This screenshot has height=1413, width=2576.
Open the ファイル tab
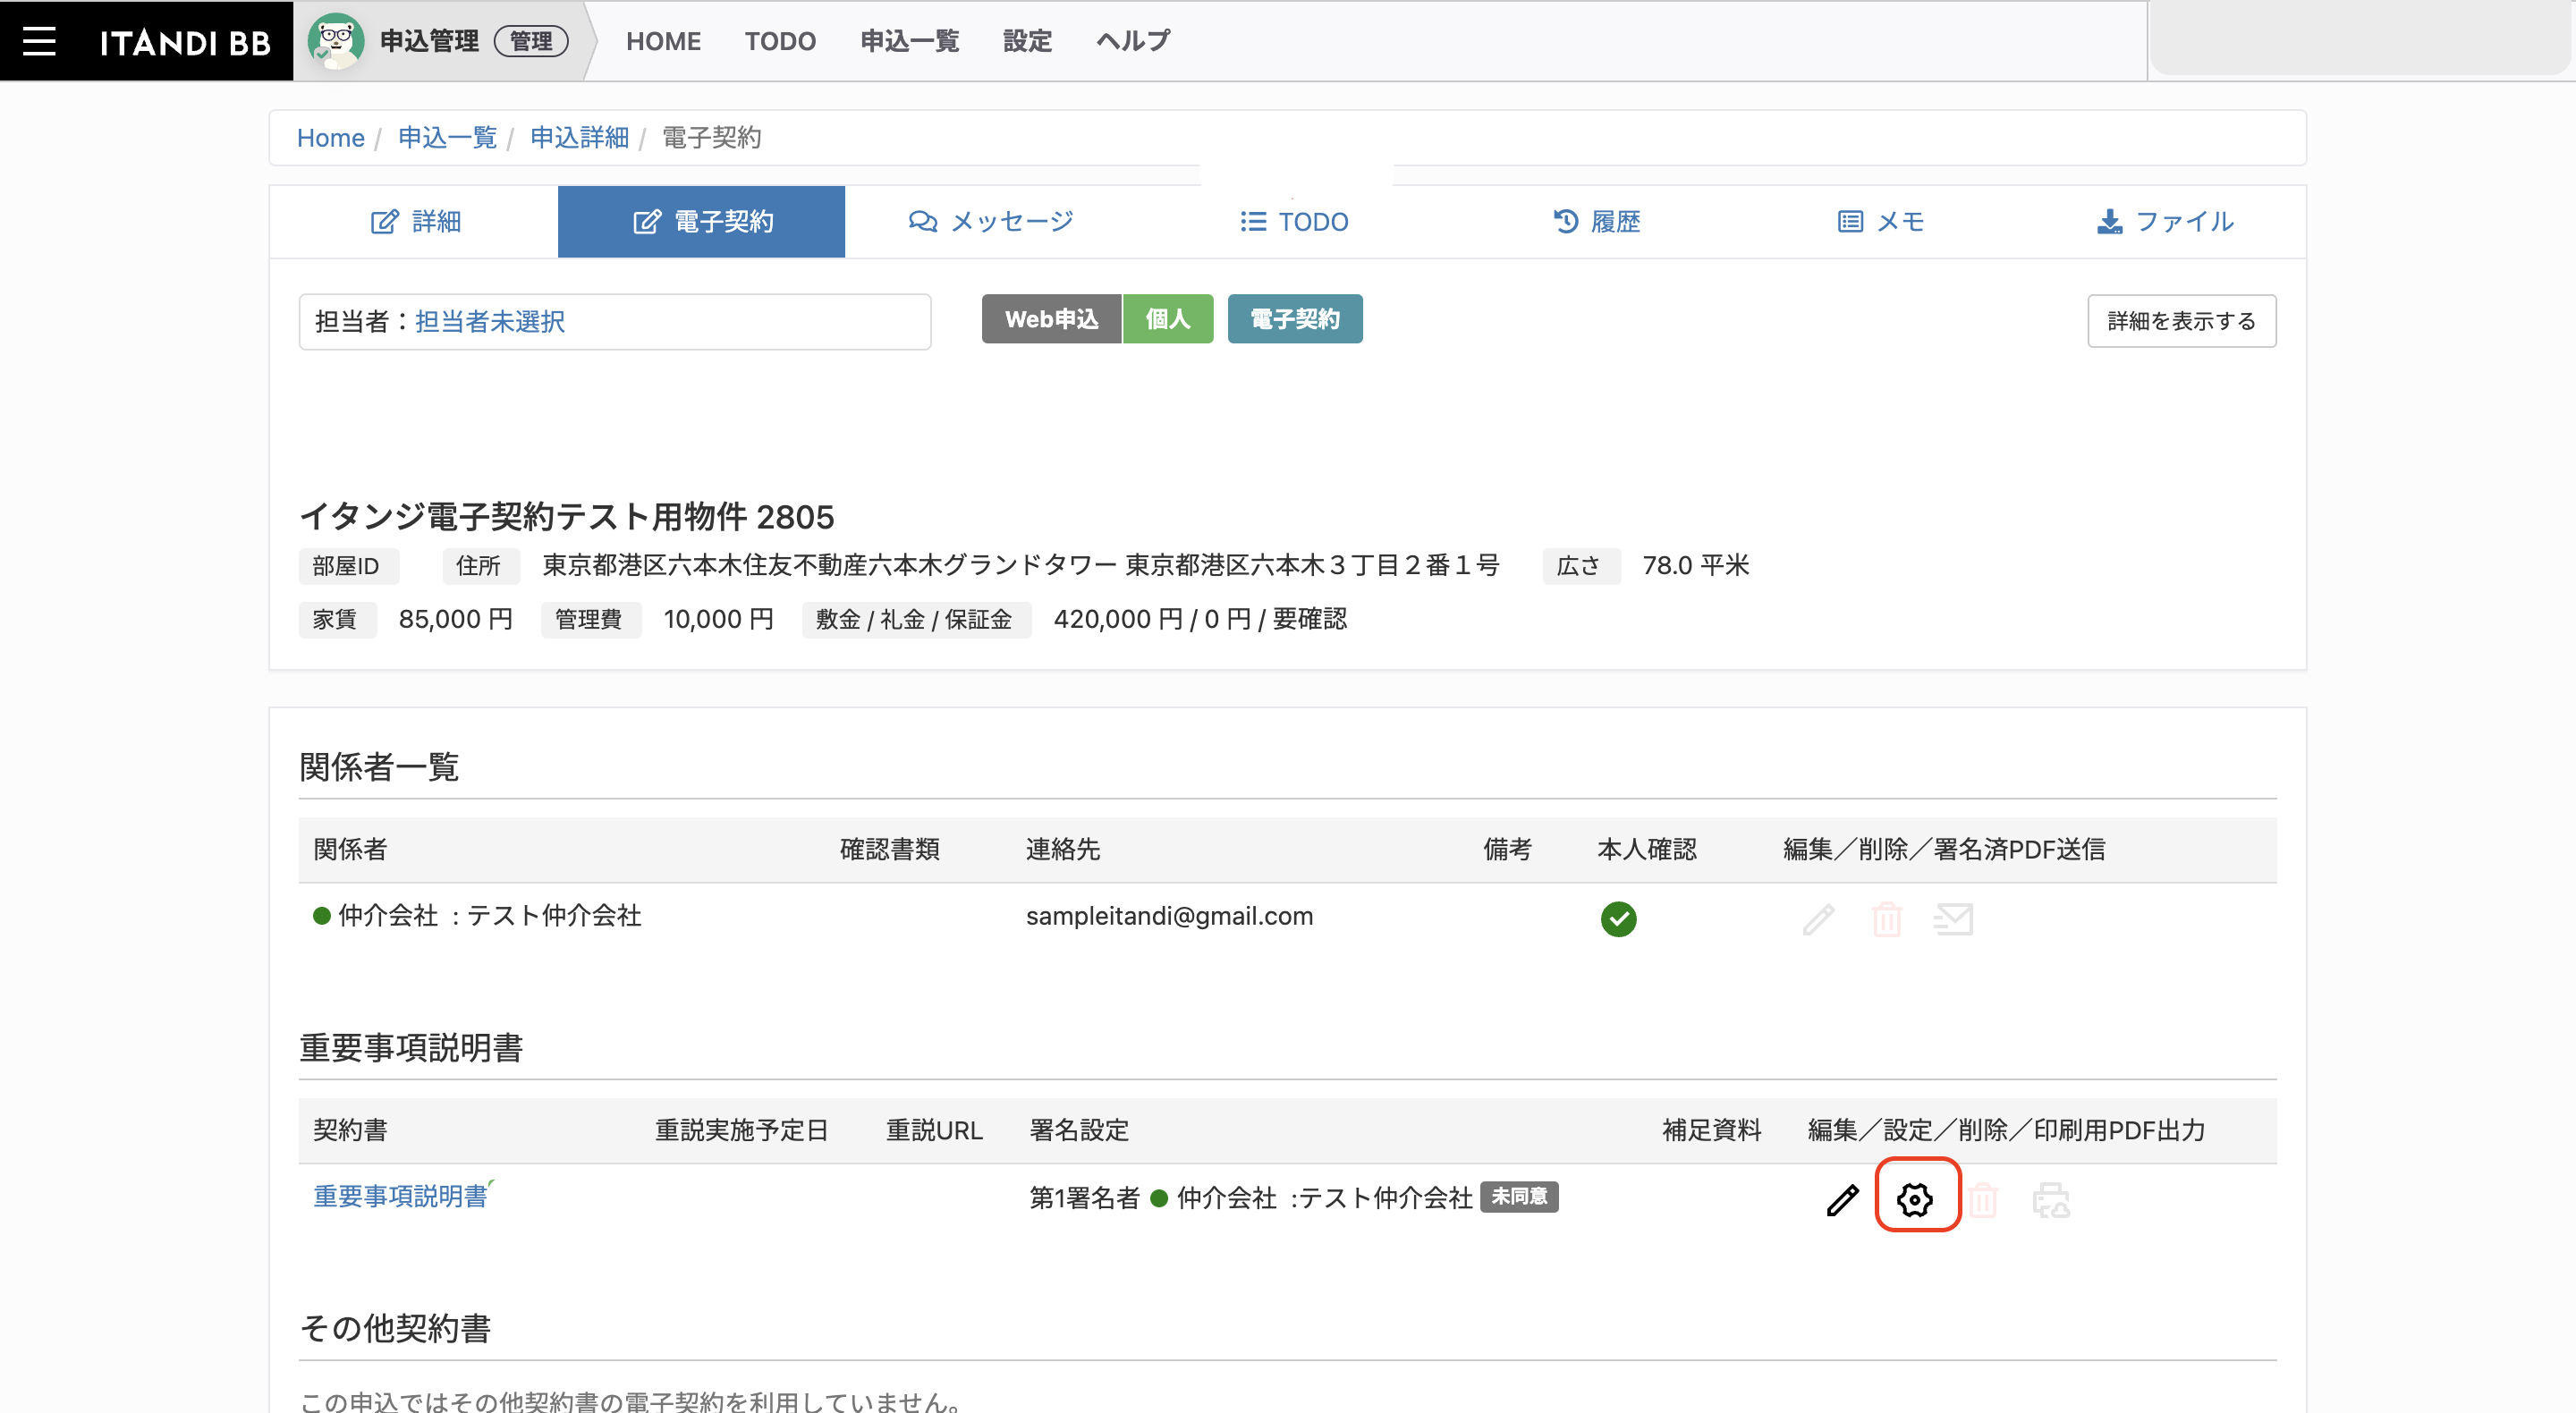(x=2164, y=221)
